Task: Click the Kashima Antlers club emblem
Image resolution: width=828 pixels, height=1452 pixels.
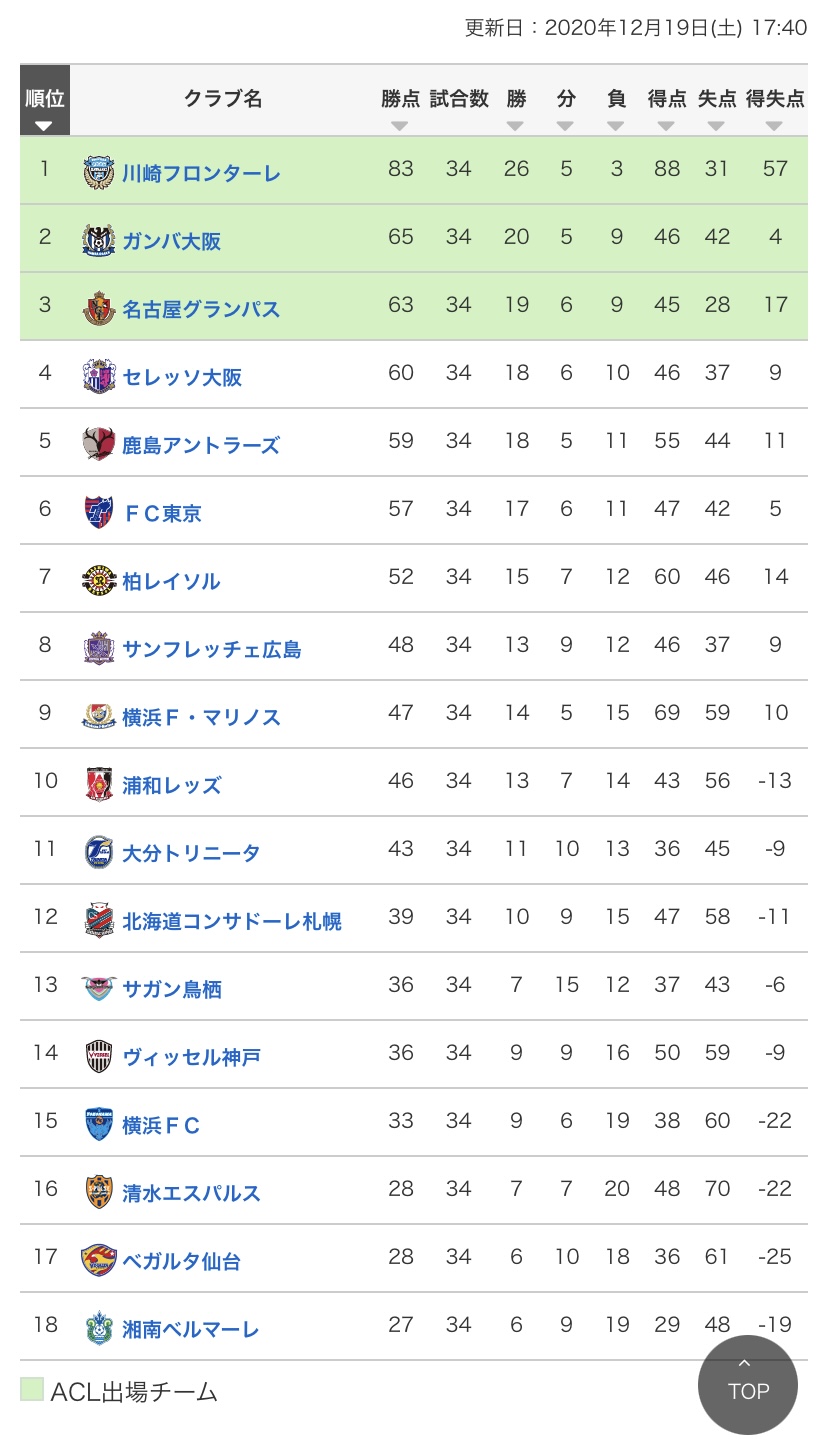Action: [99, 445]
